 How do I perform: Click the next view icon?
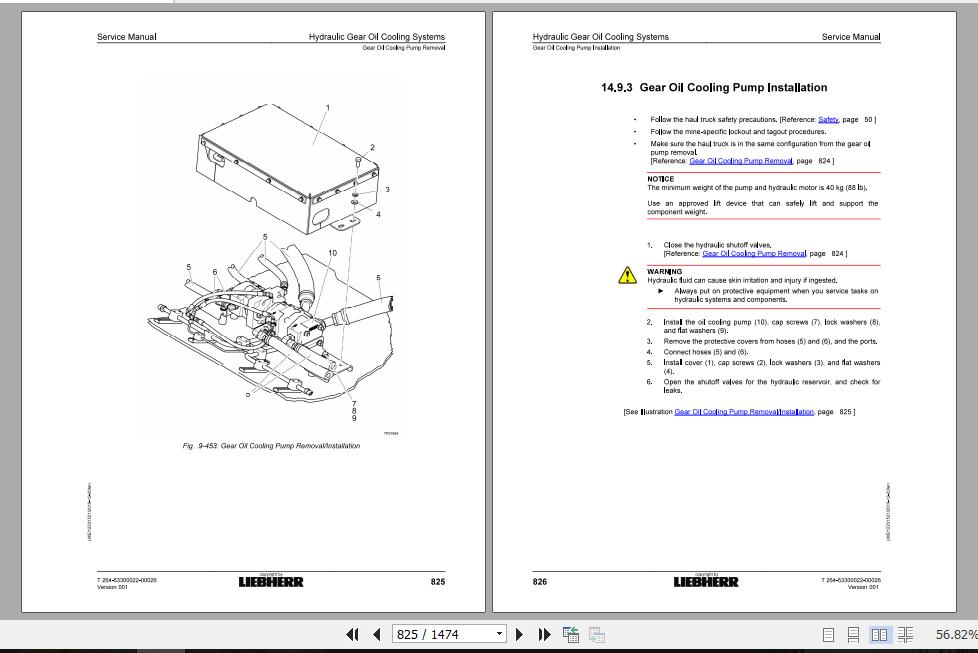(596, 634)
